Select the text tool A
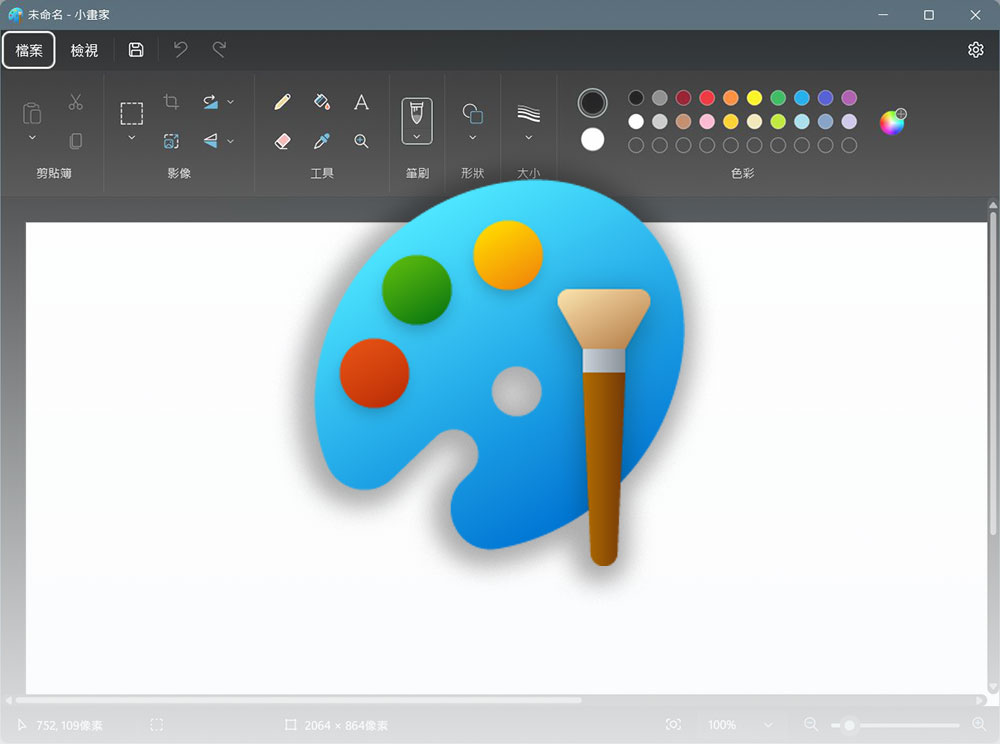 click(361, 102)
